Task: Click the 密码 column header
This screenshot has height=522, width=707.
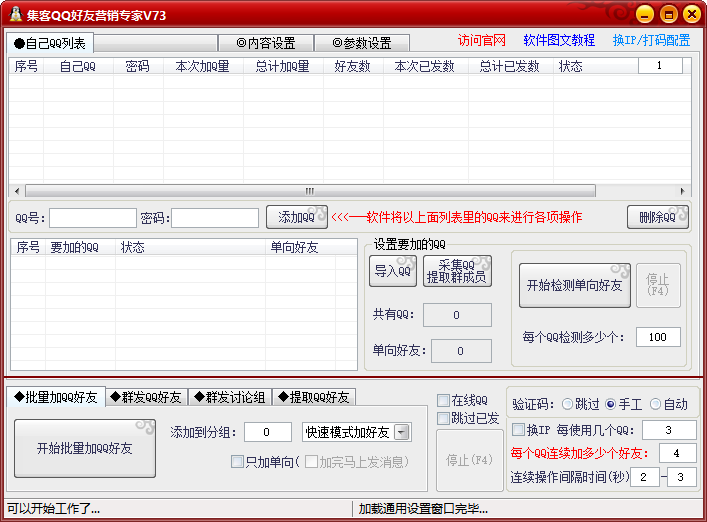Action: coord(138,66)
